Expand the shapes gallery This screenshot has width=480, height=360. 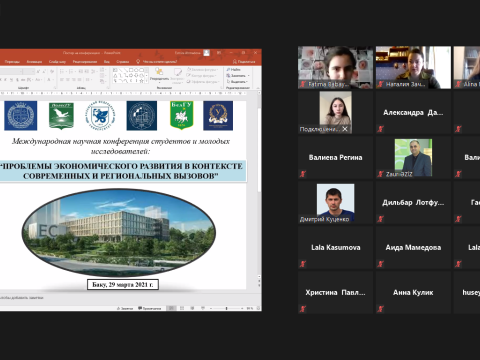coord(146,81)
